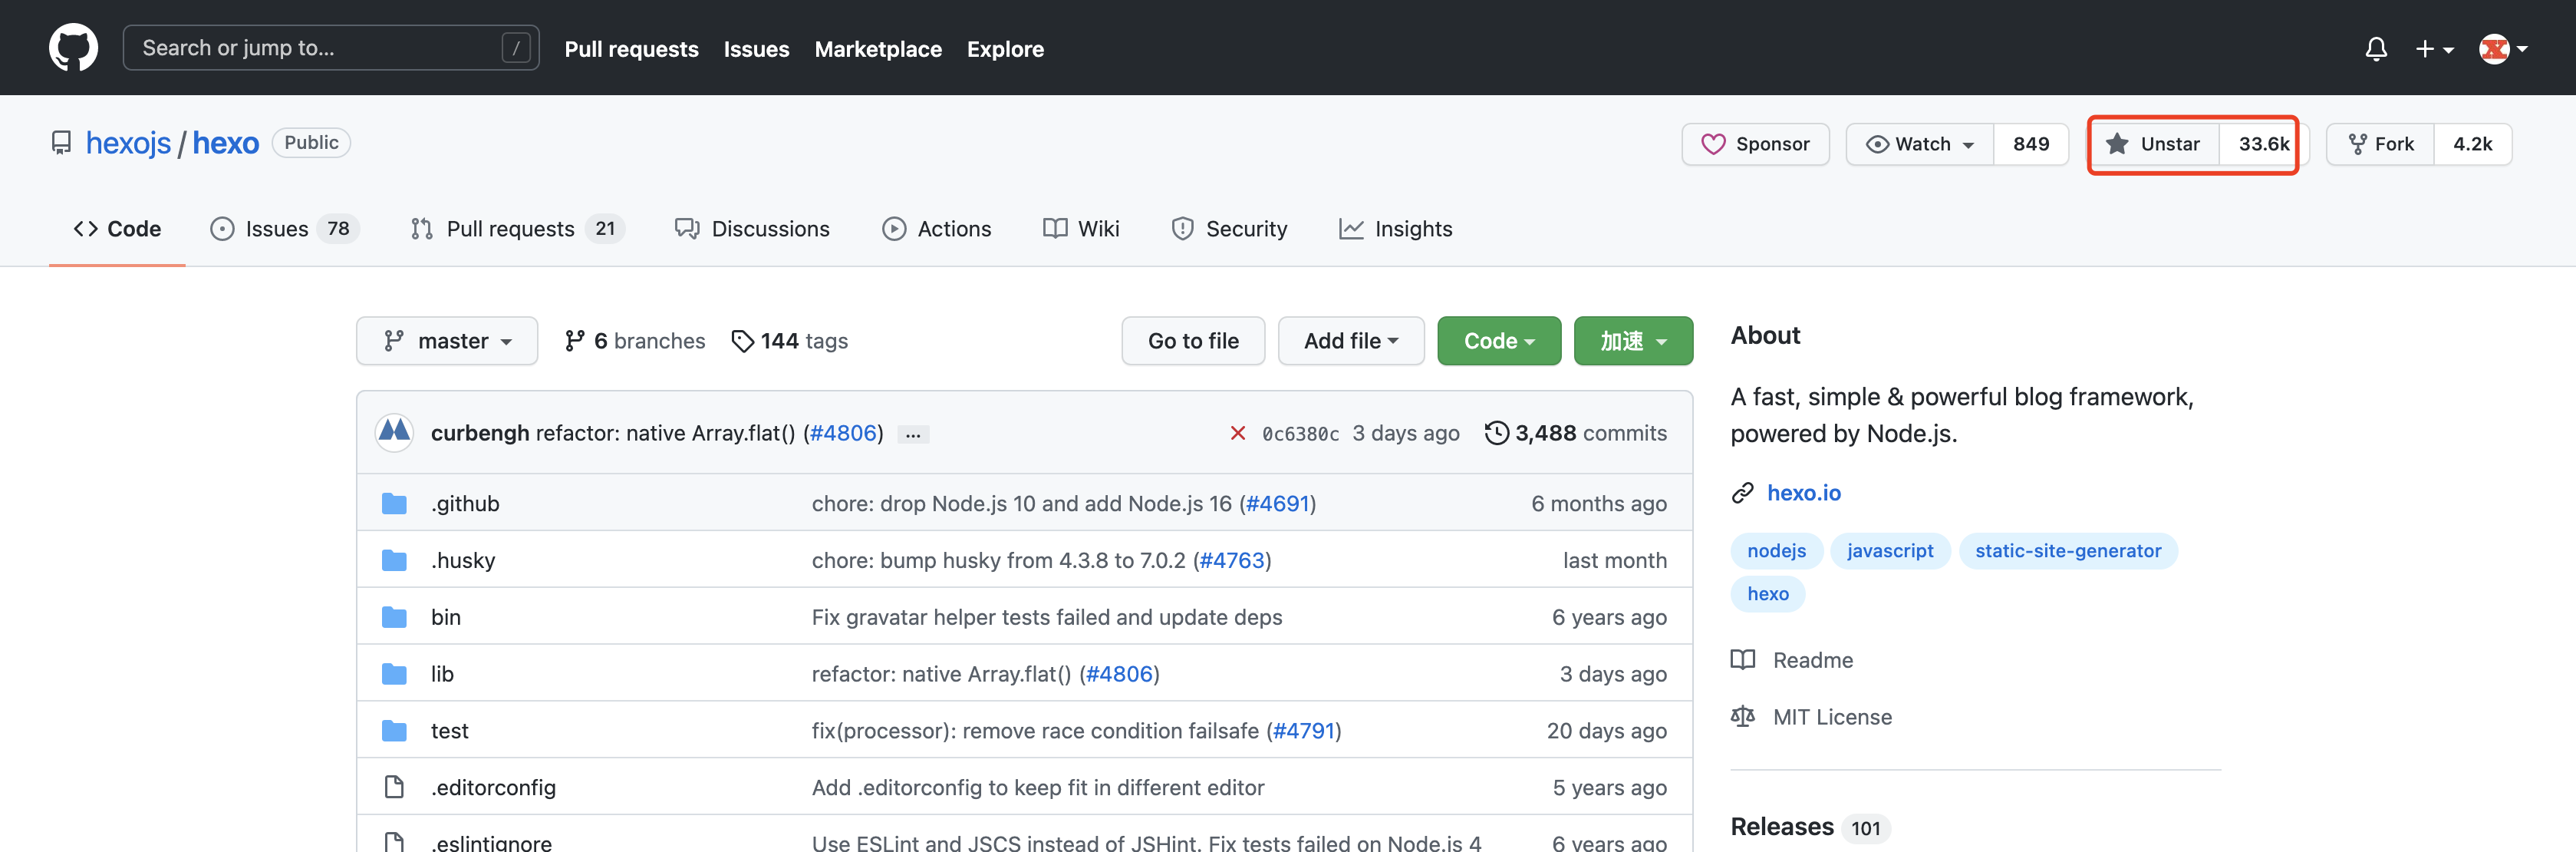Open the master branch selector dropdown
Screen dimensions: 2576x852
click(447, 341)
